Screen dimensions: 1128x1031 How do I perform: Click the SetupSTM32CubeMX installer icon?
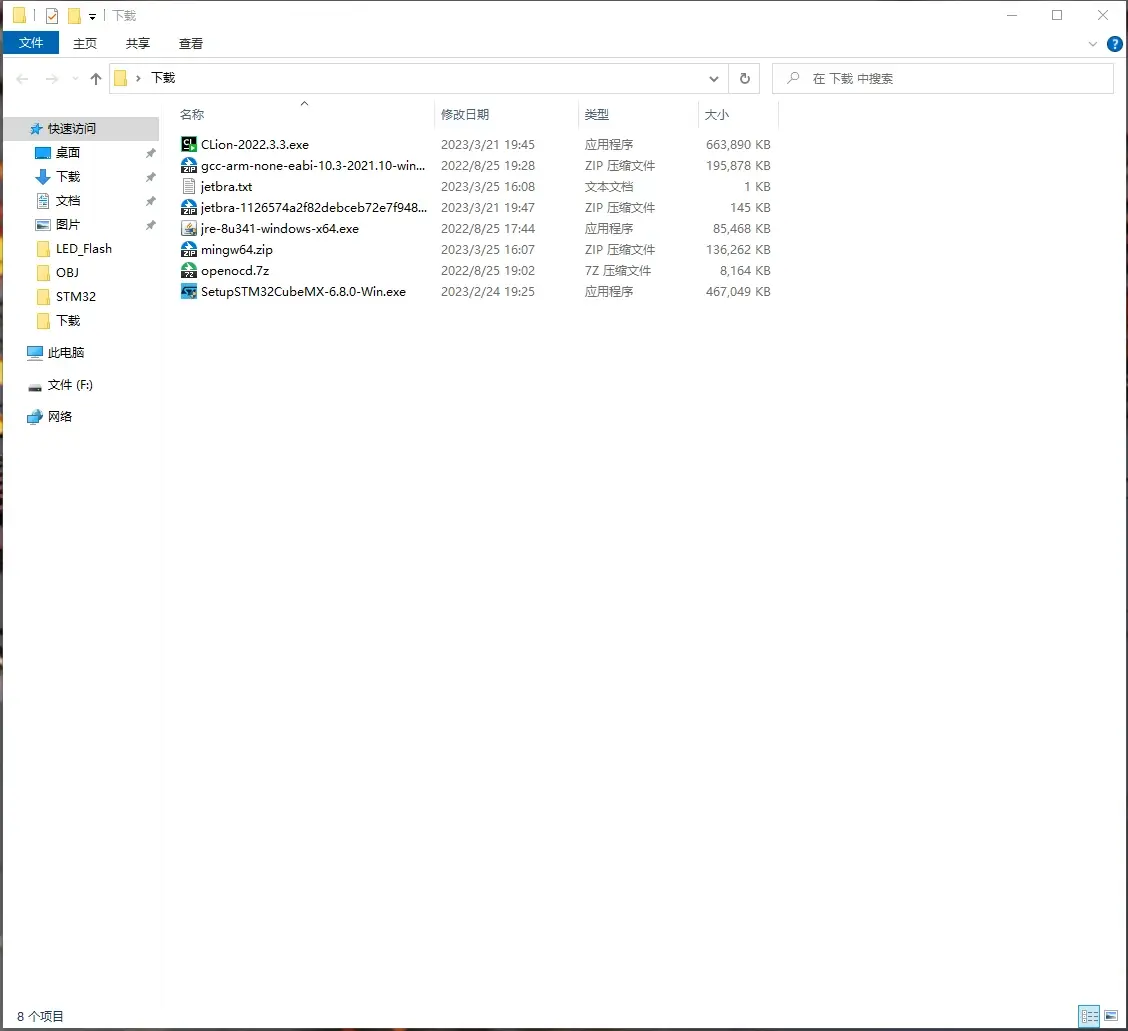pos(188,291)
